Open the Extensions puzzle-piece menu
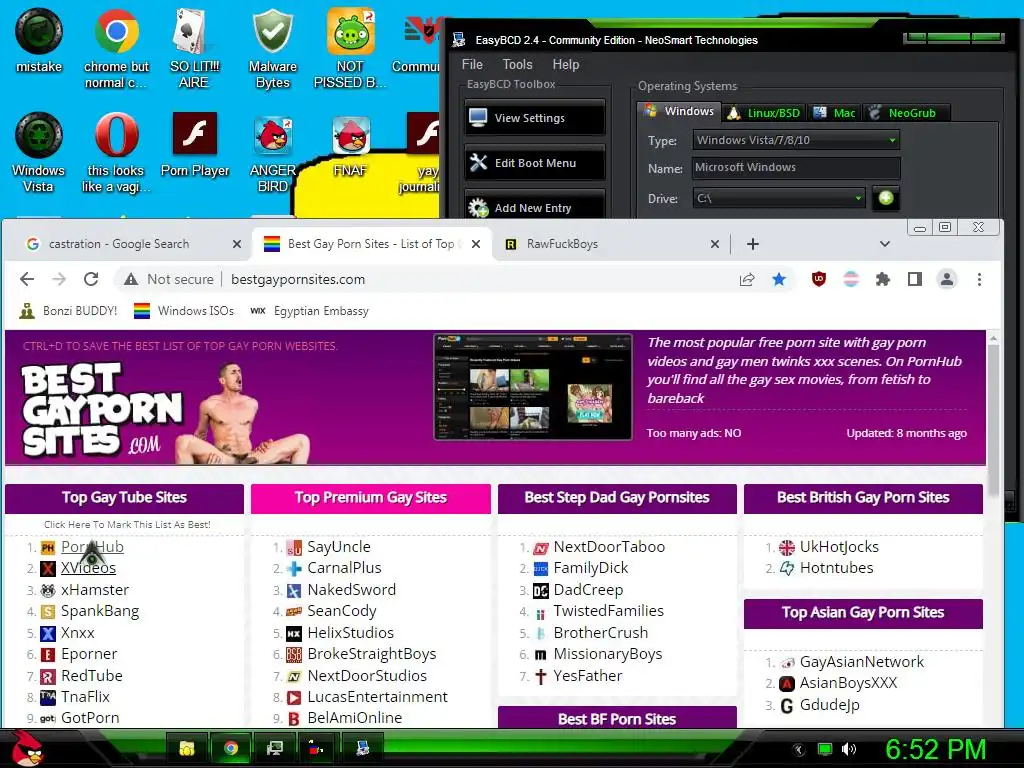1024x768 pixels. pos(882,280)
